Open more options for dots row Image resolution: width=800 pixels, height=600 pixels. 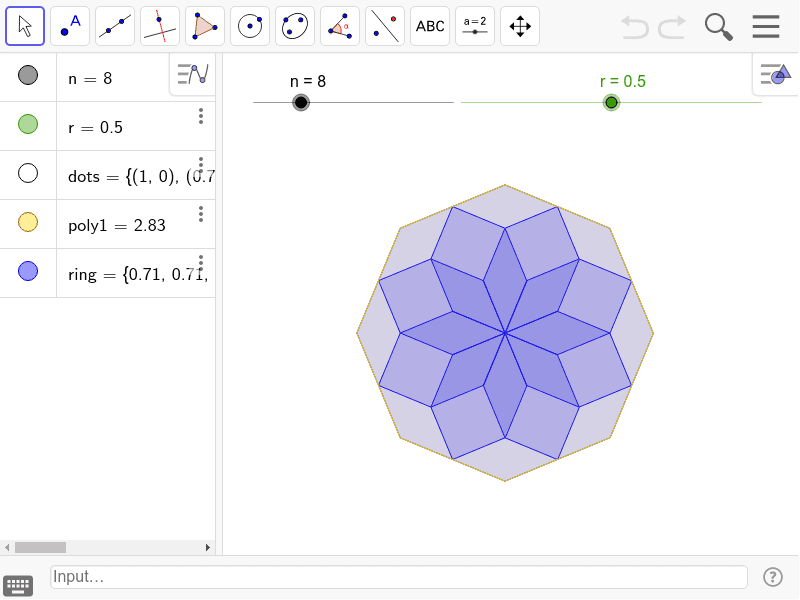pos(201,165)
